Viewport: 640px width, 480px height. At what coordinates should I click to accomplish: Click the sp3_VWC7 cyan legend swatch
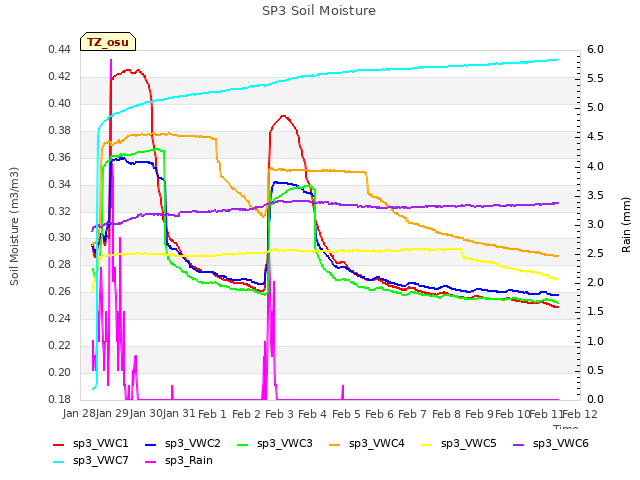[59, 462]
